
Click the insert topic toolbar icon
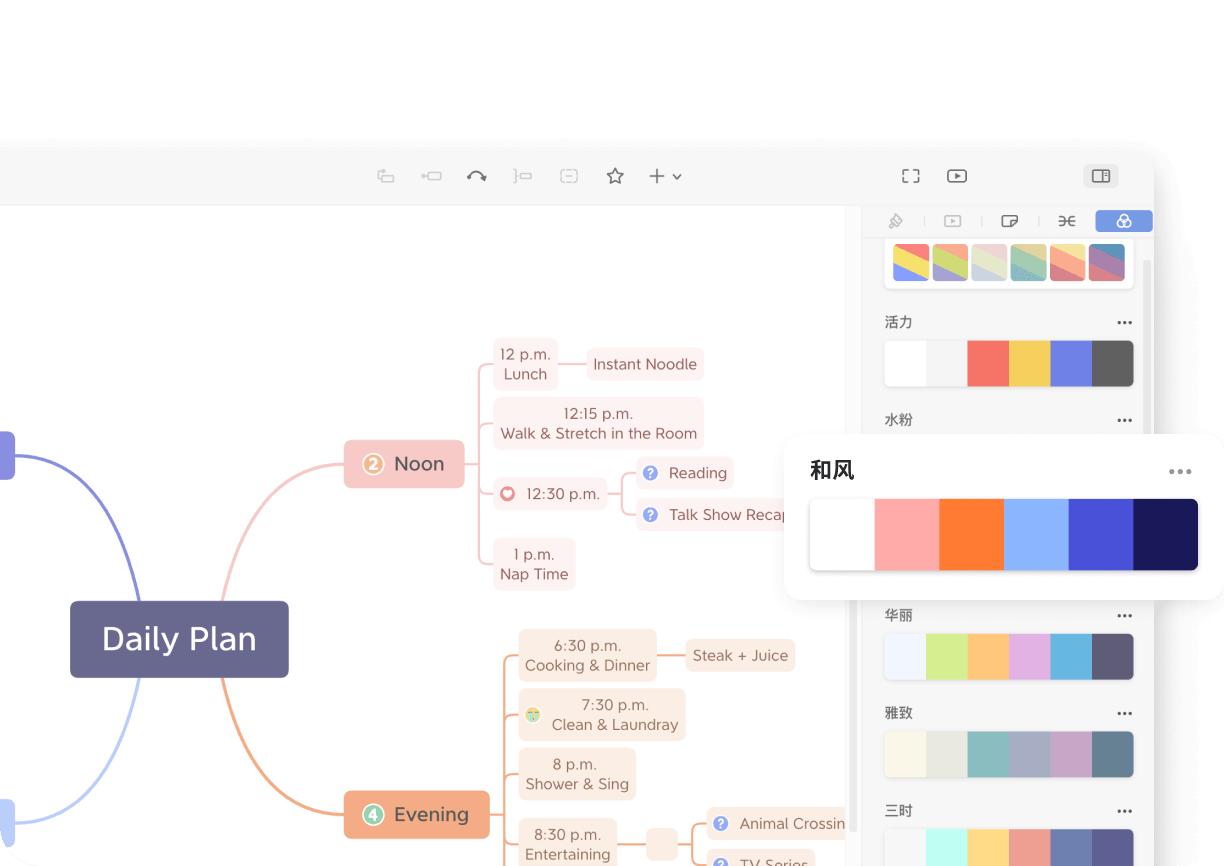385,176
